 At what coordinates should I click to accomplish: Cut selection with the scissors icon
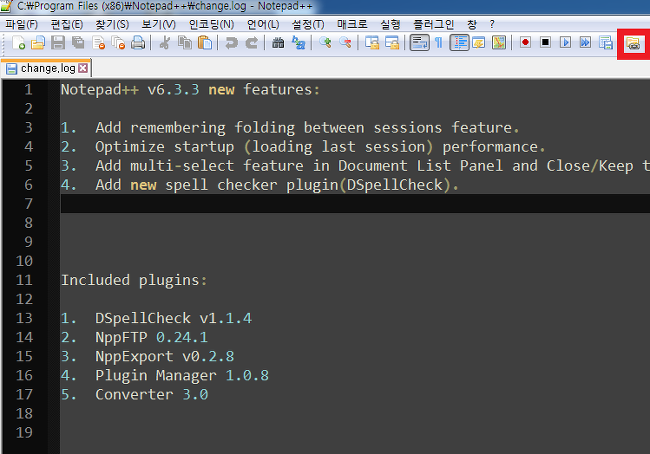[x=165, y=43]
